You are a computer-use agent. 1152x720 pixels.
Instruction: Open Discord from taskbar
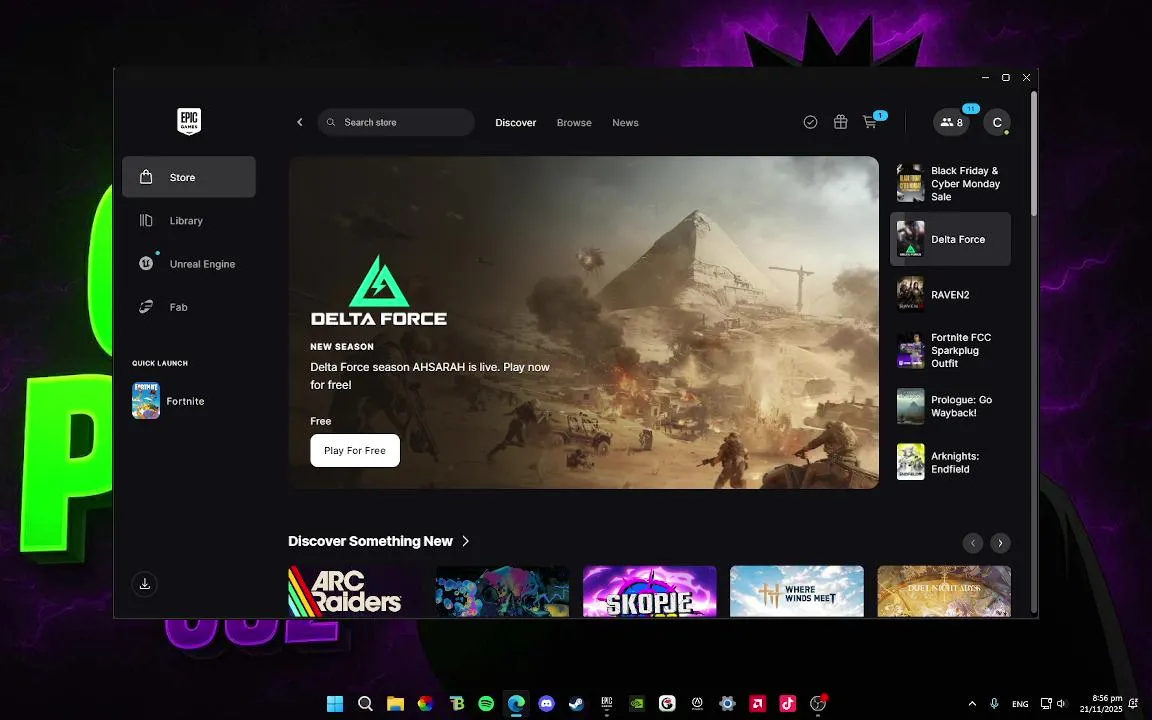(547, 703)
